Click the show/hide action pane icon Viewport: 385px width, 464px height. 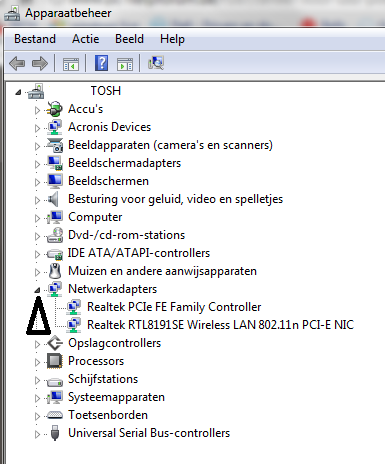125,64
